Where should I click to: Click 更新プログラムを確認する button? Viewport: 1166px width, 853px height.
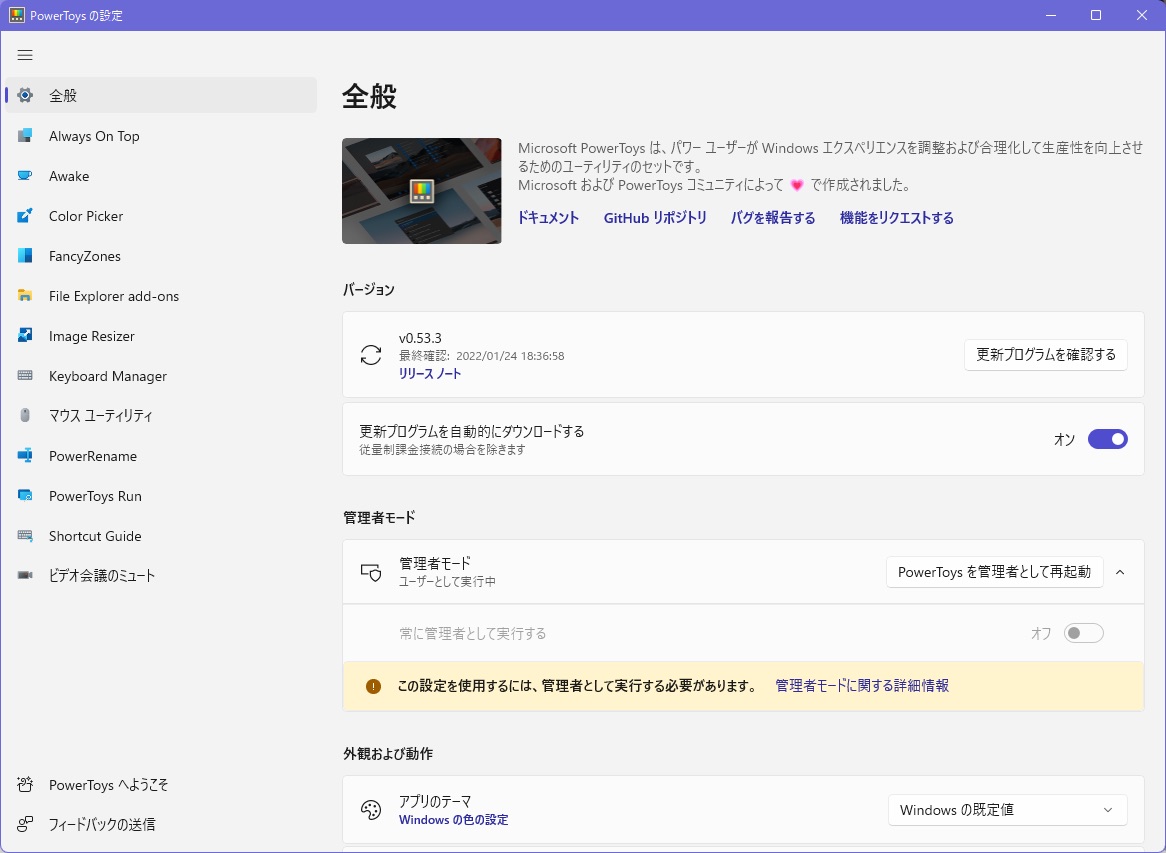[1046, 355]
